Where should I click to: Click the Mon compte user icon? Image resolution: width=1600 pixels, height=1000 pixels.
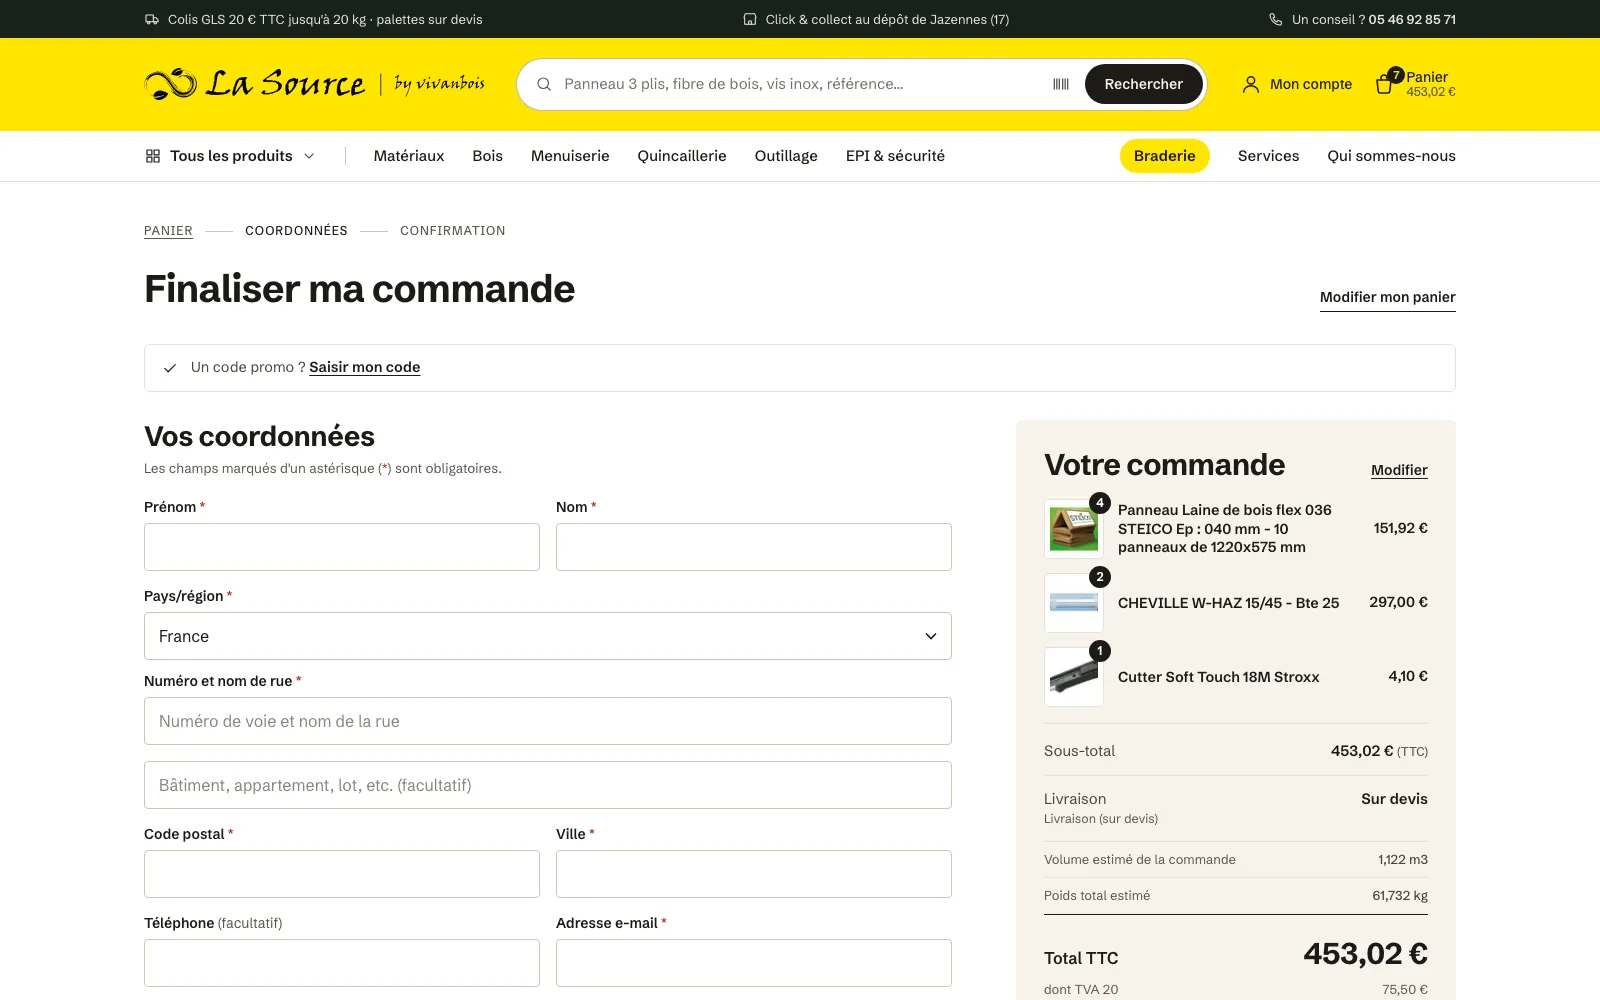click(x=1250, y=84)
